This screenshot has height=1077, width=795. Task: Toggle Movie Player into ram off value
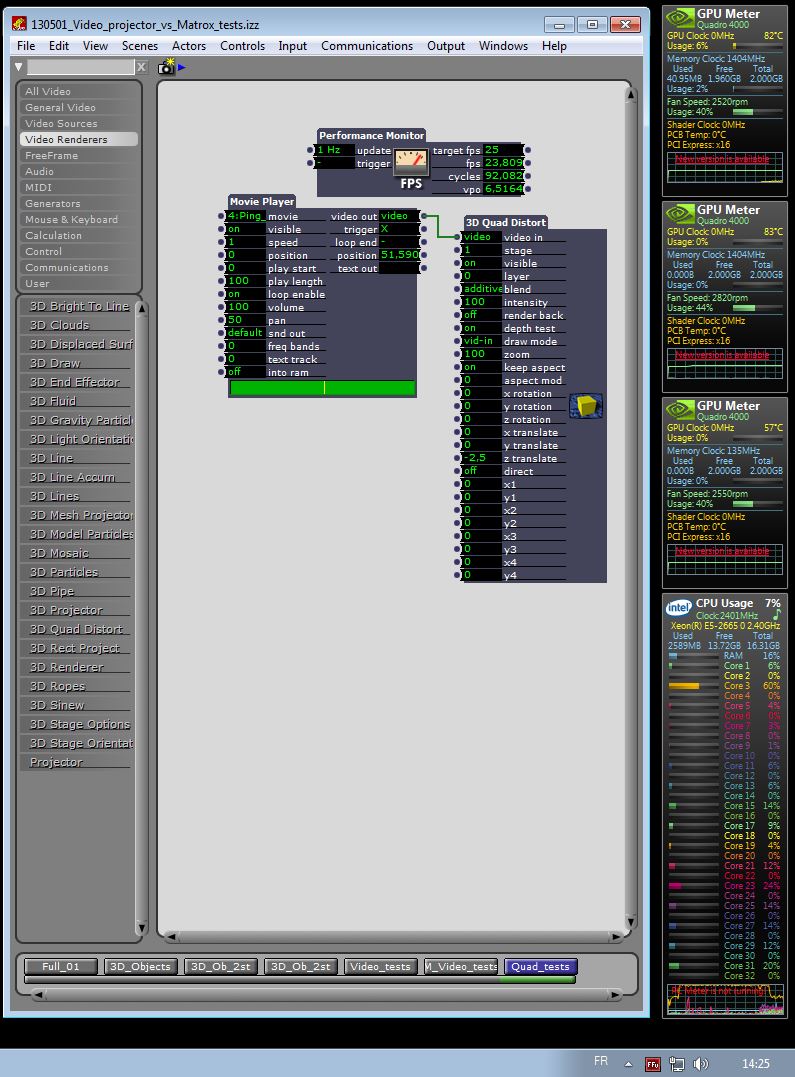pyautogui.click(x=246, y=372)
